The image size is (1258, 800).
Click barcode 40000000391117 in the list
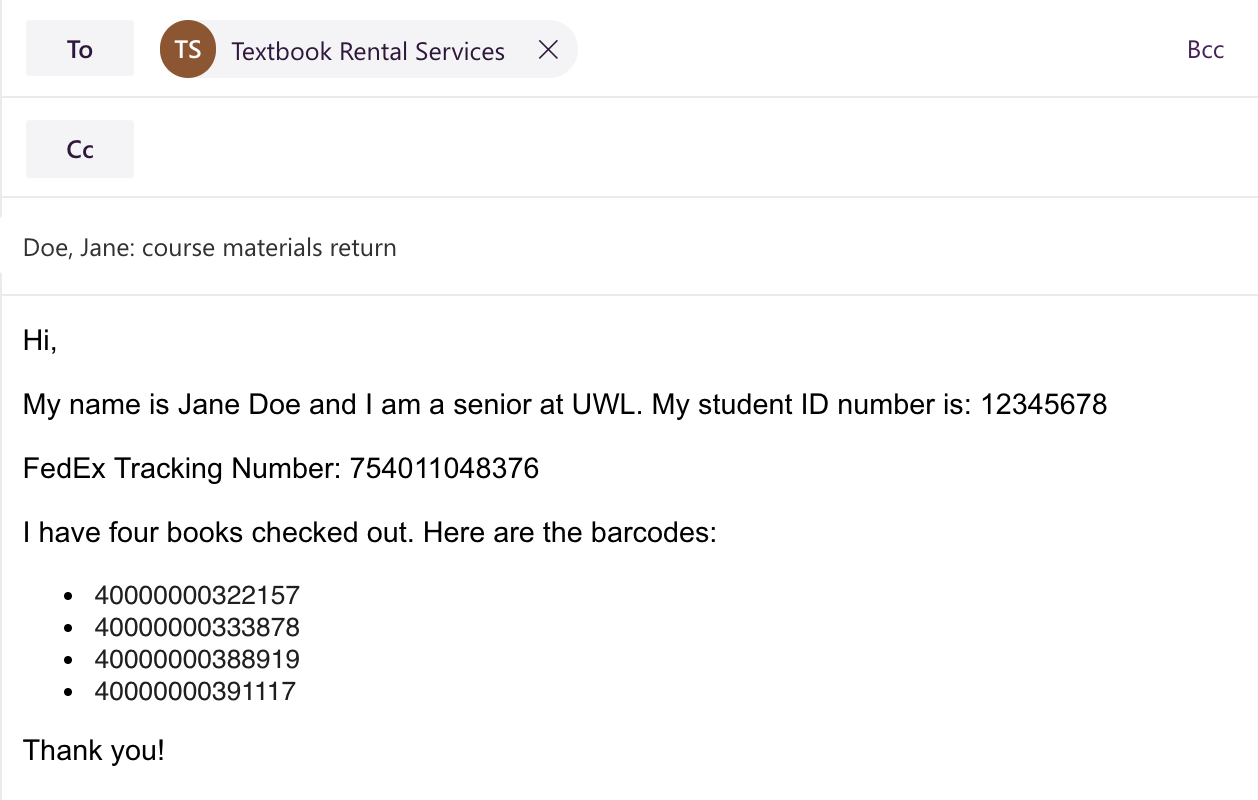pyautogui.click(x=195, y=691)
